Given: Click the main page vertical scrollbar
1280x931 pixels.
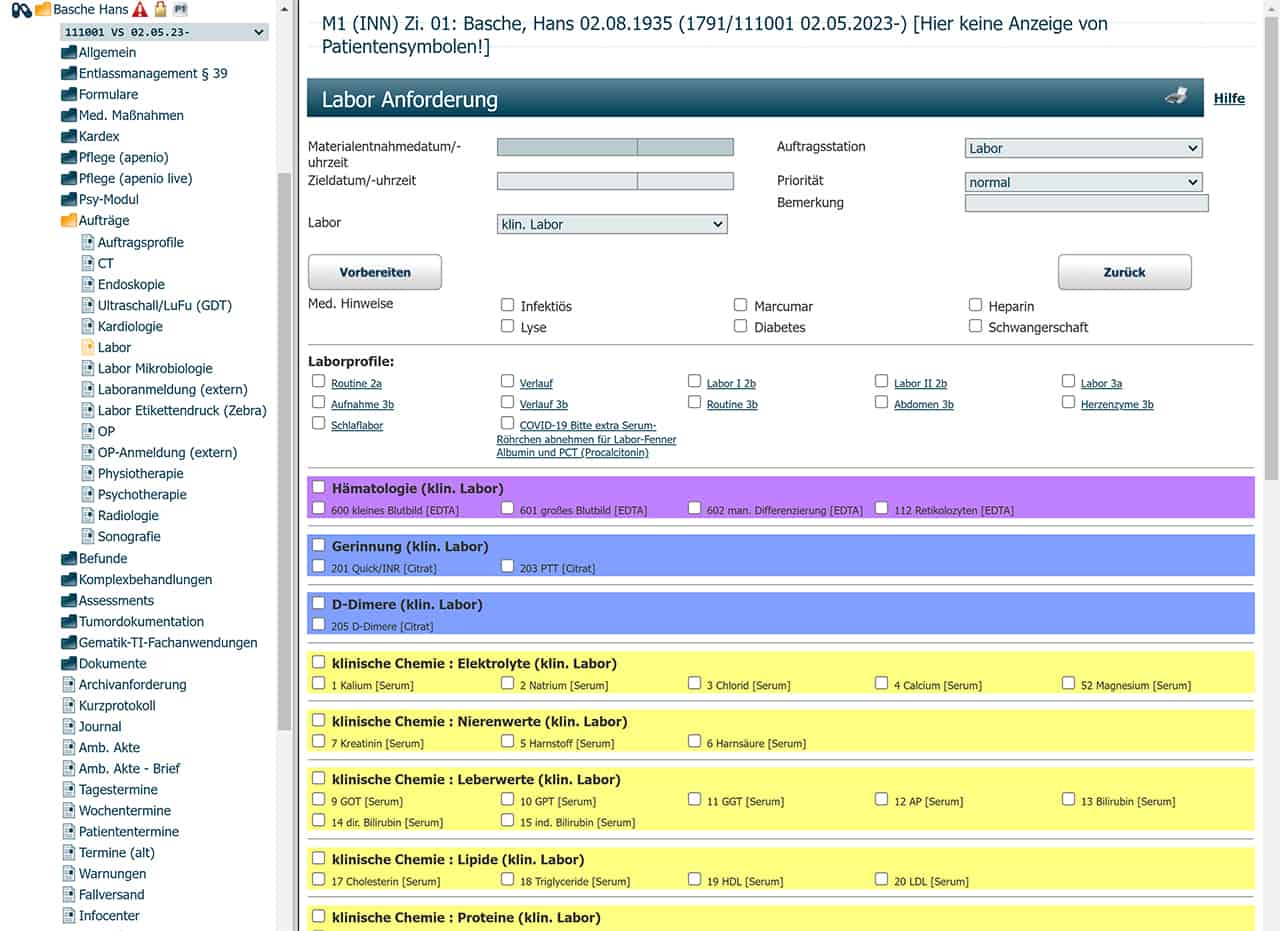Looking at the screenshot, I should coord(1270,400).
